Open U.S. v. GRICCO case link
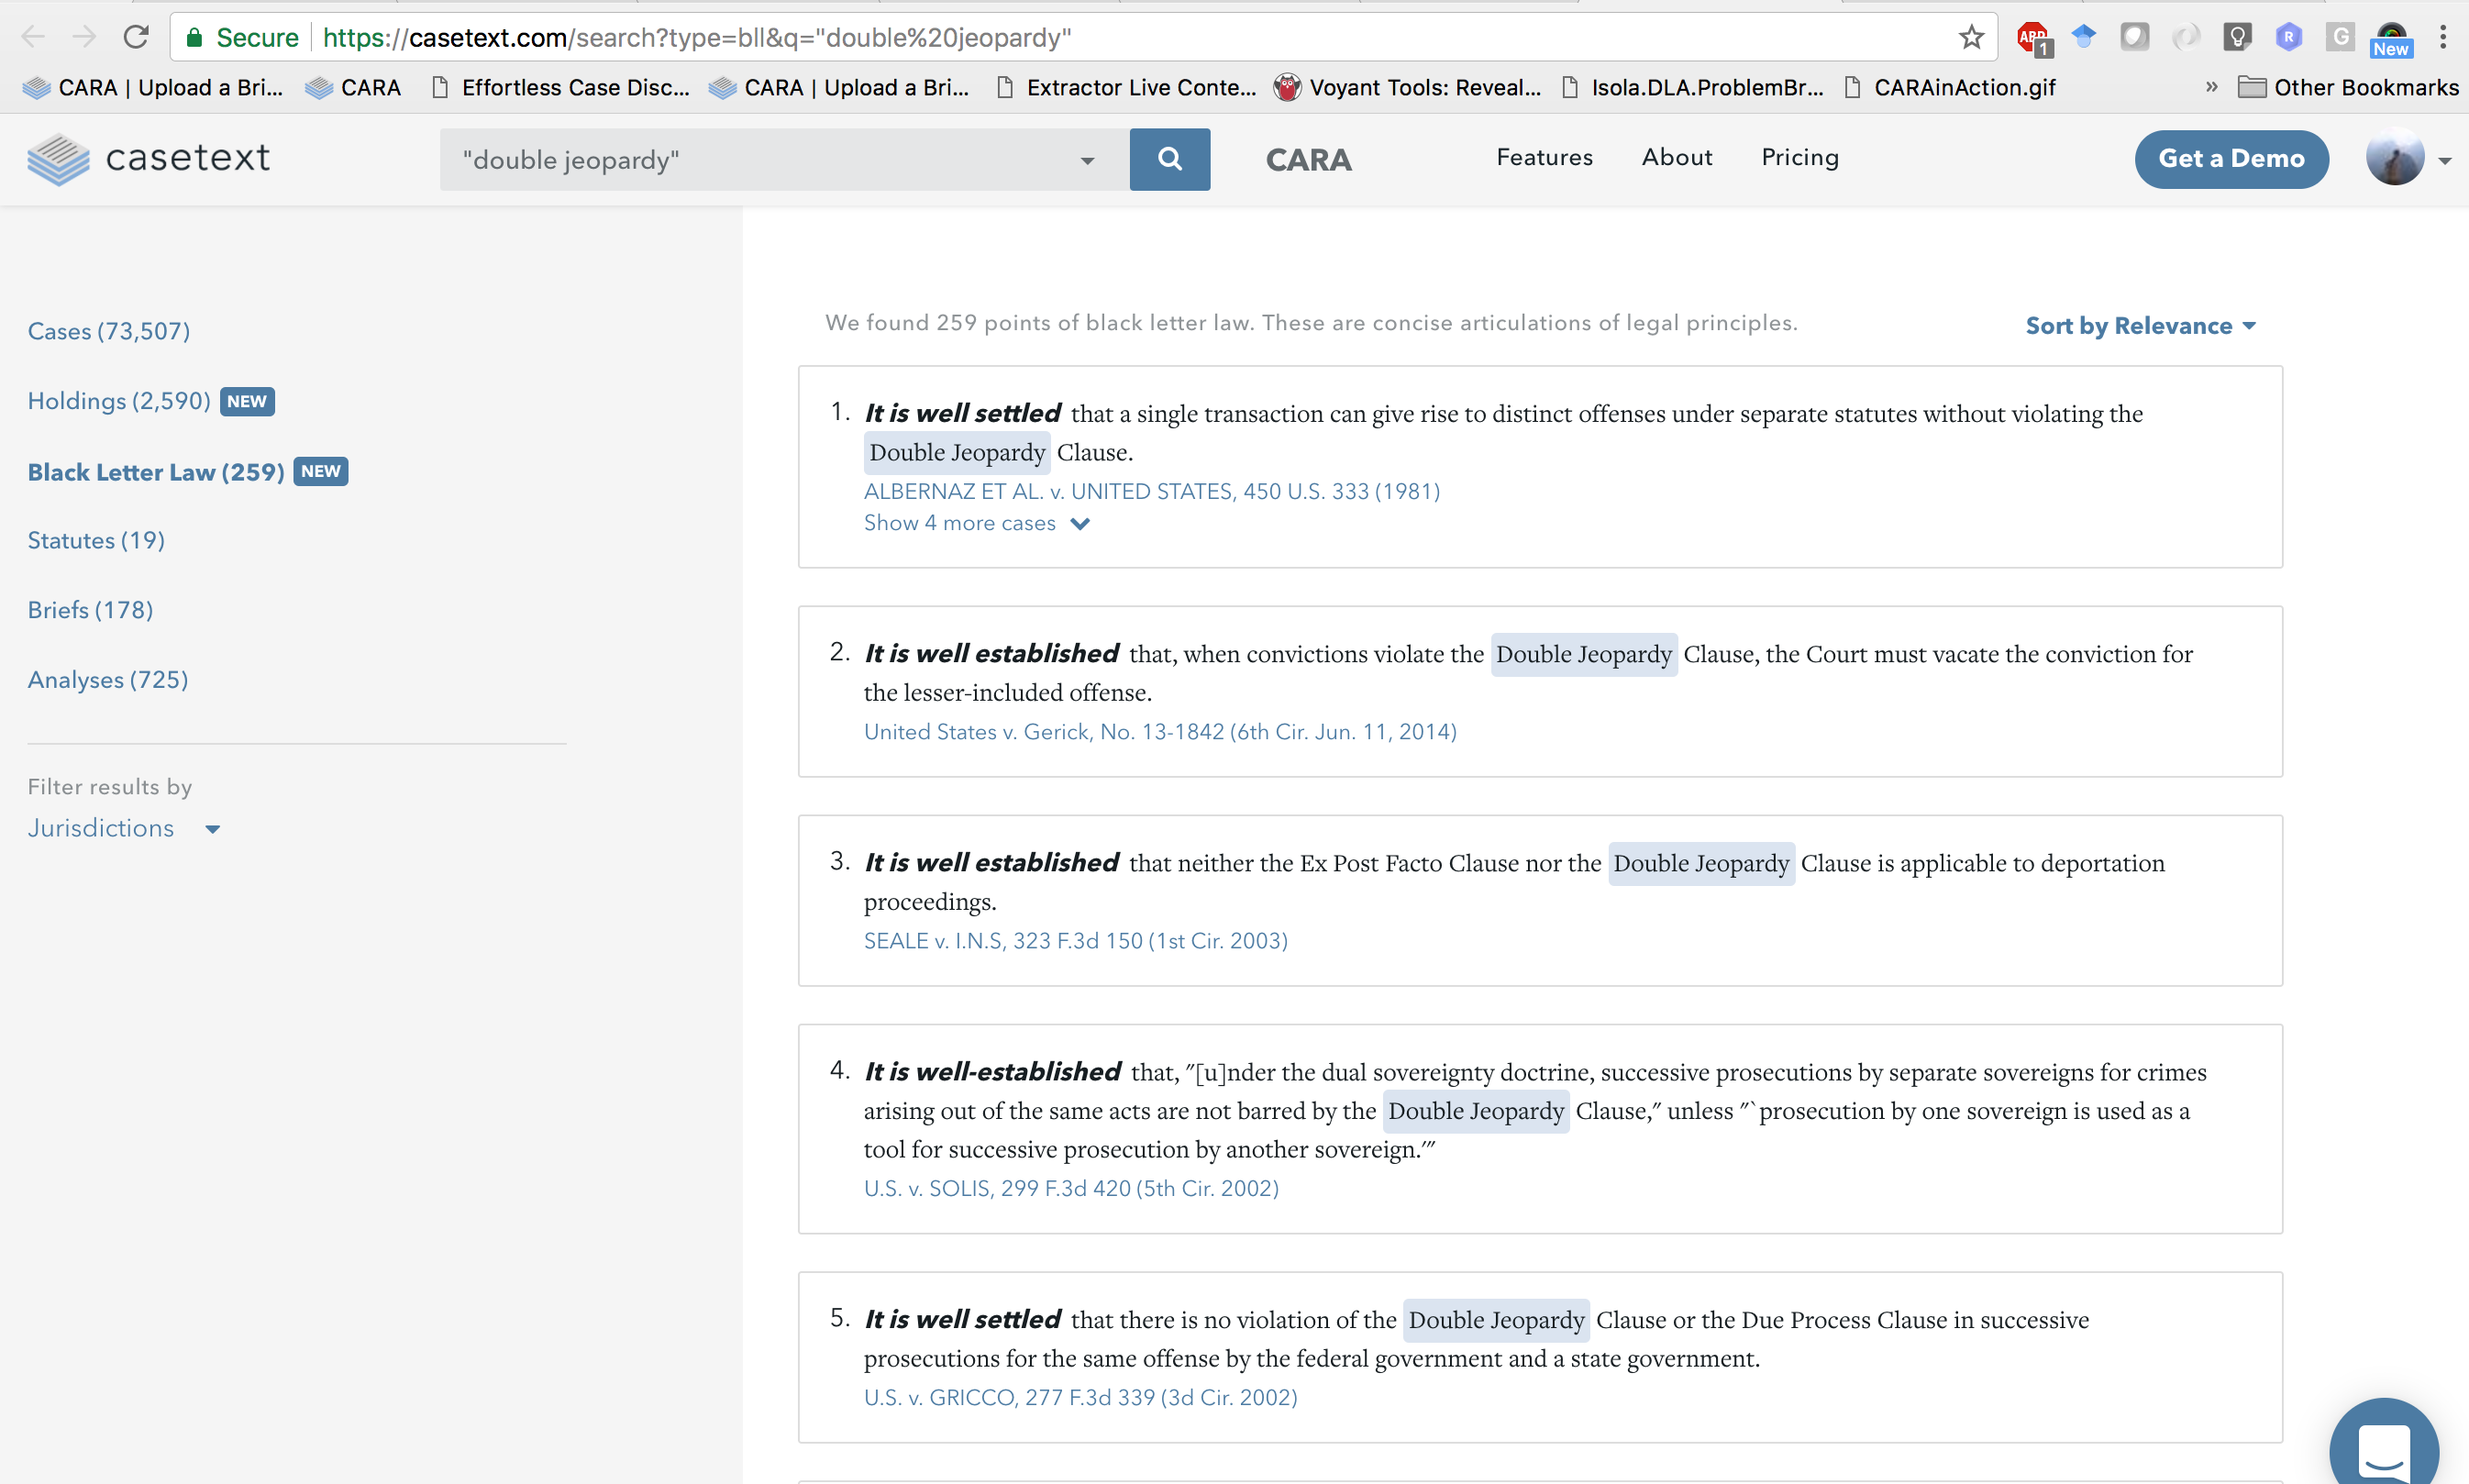2469x1484 pixels. coord(1080,1397)
